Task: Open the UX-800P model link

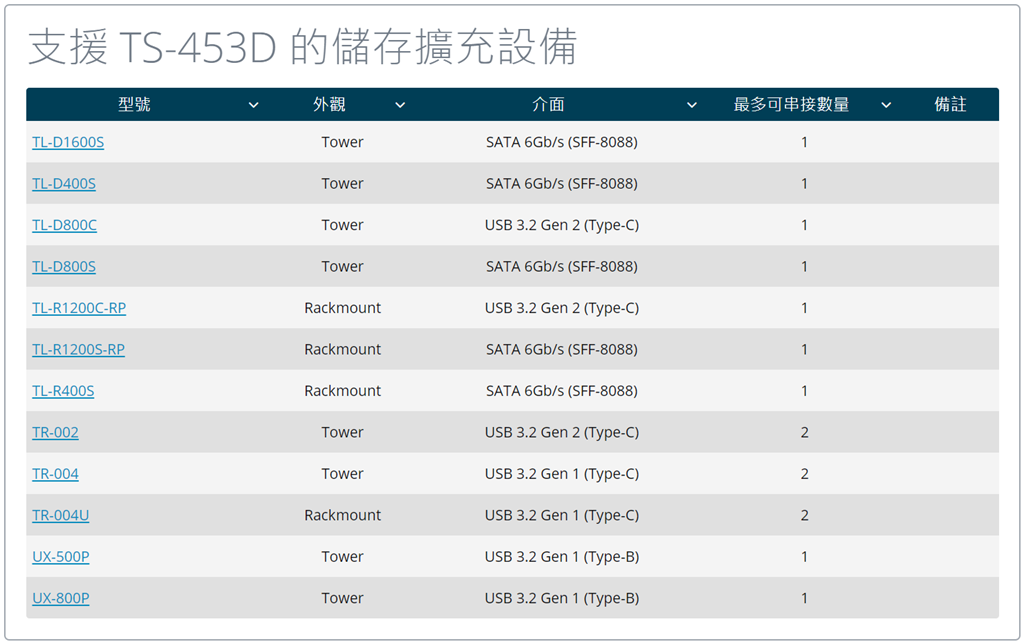Action: 61,598
